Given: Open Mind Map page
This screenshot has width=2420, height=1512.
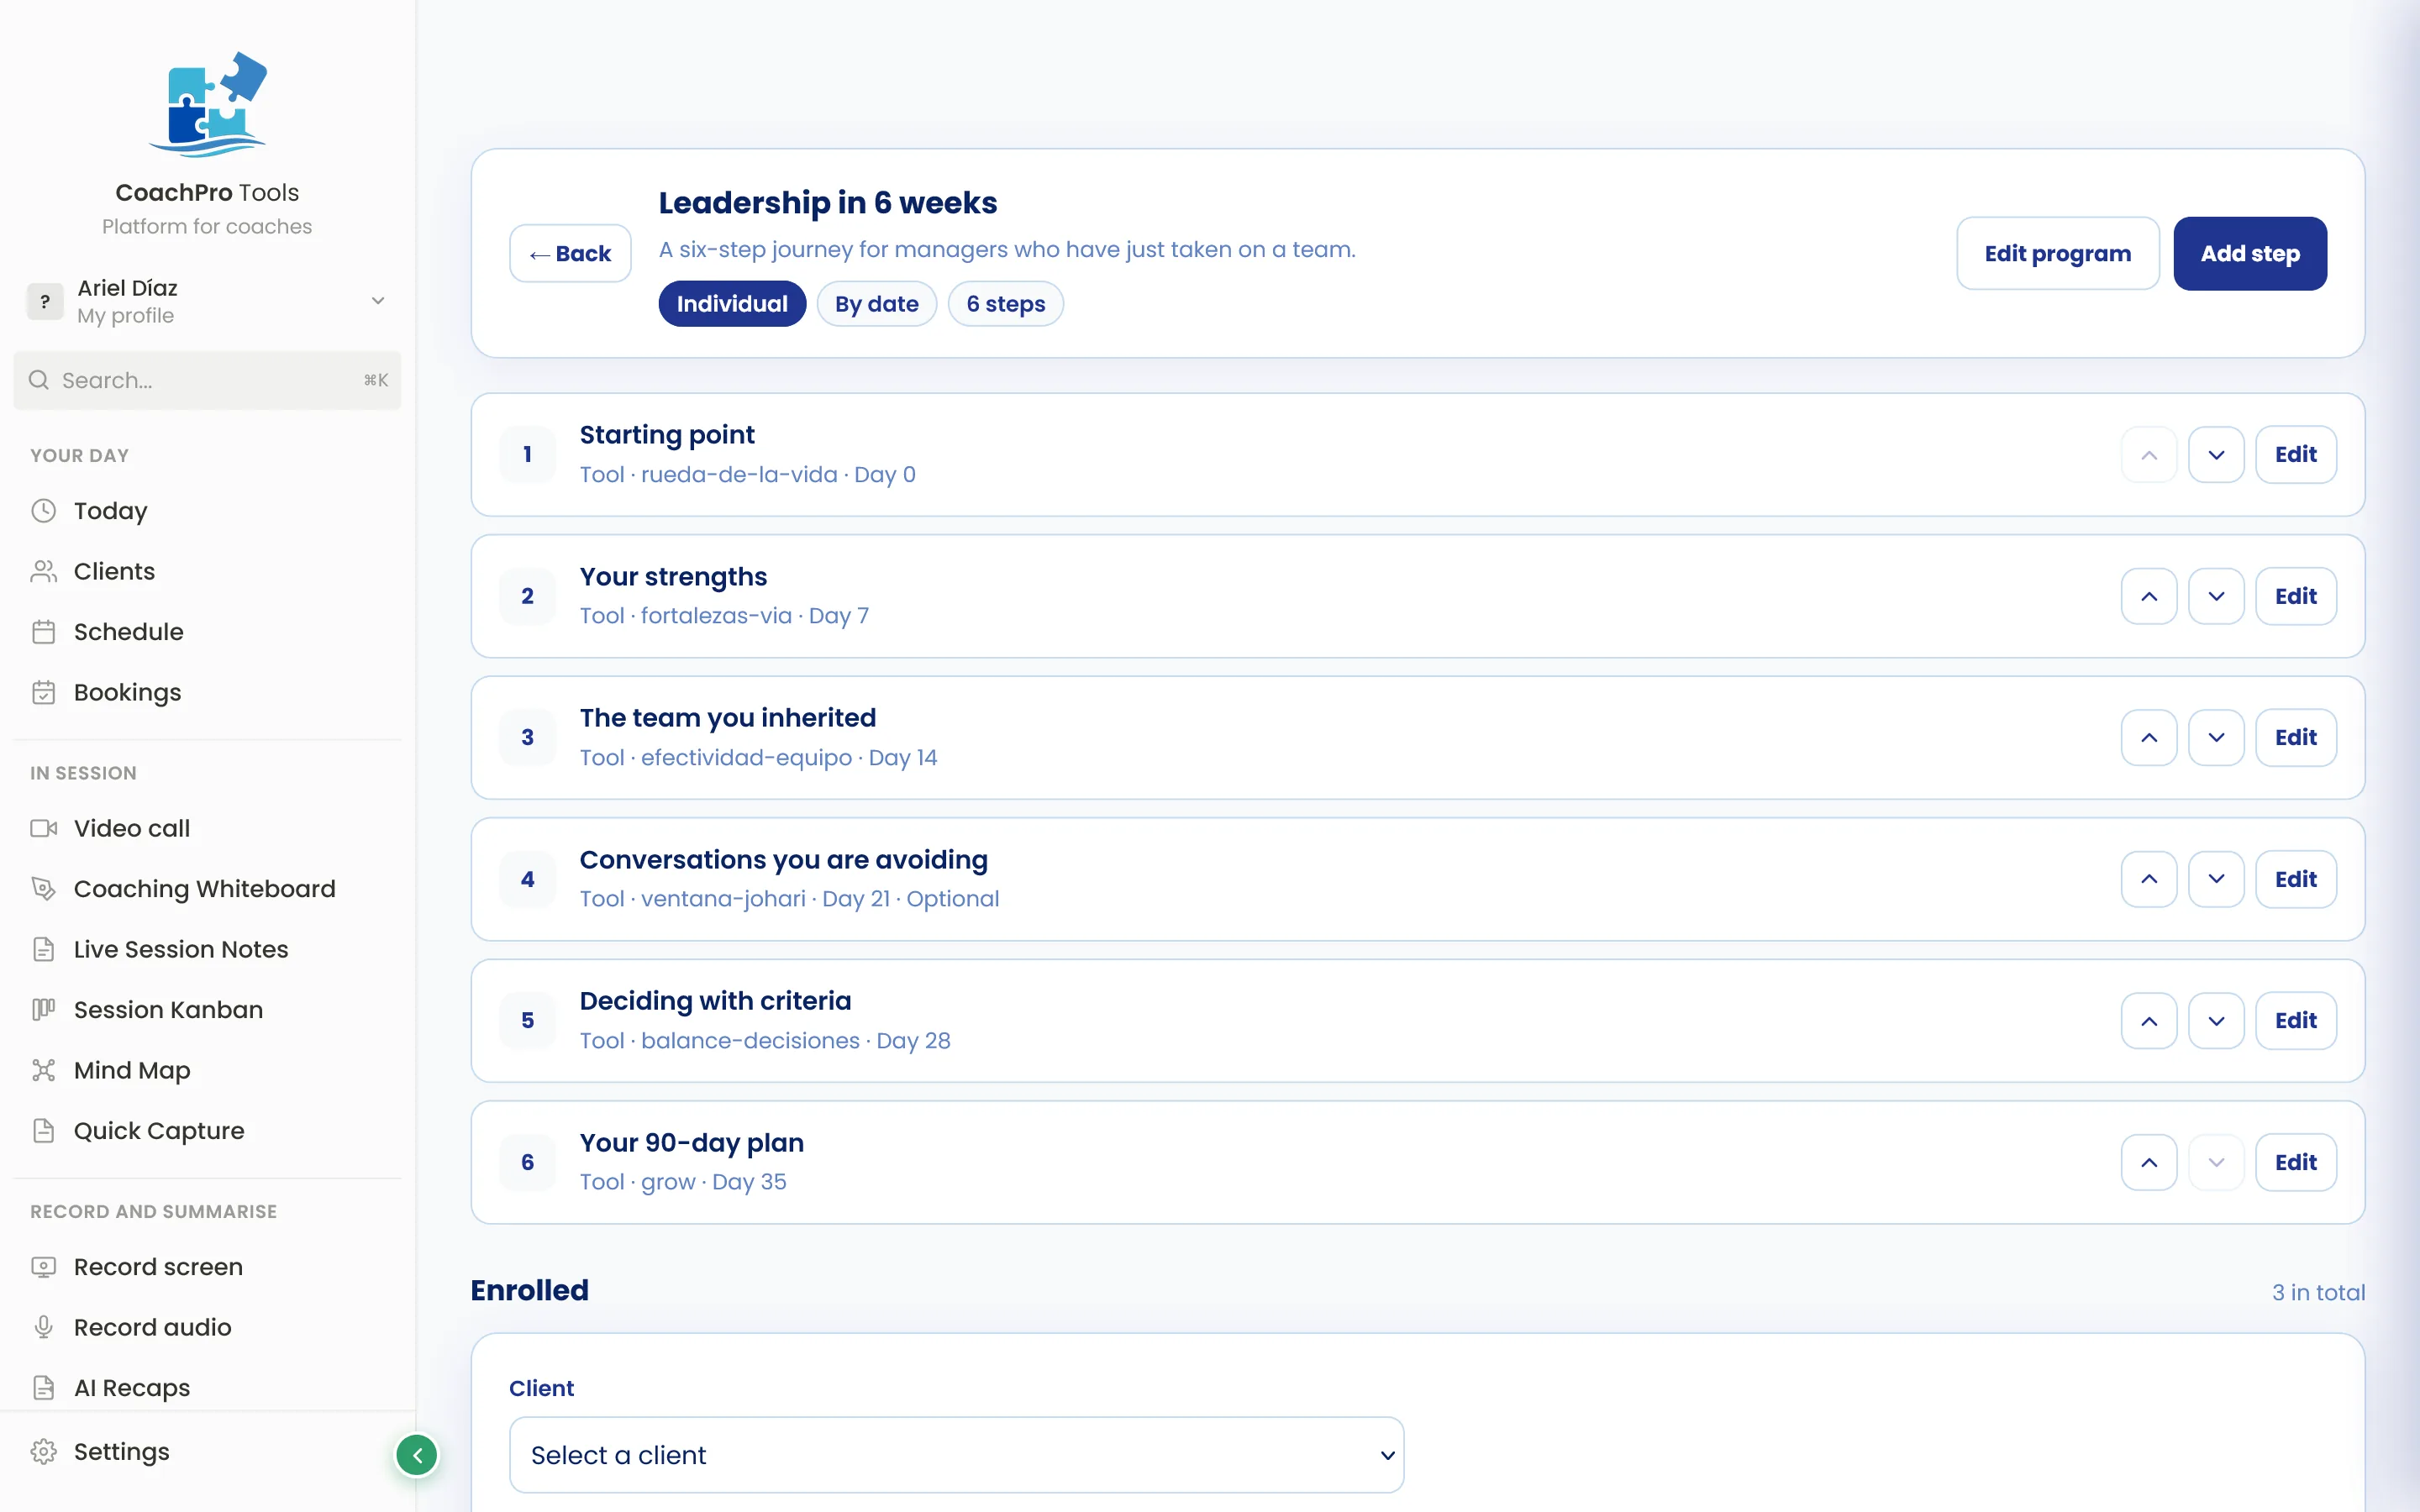Looking at the screenshot, I should click(131, 1070).
